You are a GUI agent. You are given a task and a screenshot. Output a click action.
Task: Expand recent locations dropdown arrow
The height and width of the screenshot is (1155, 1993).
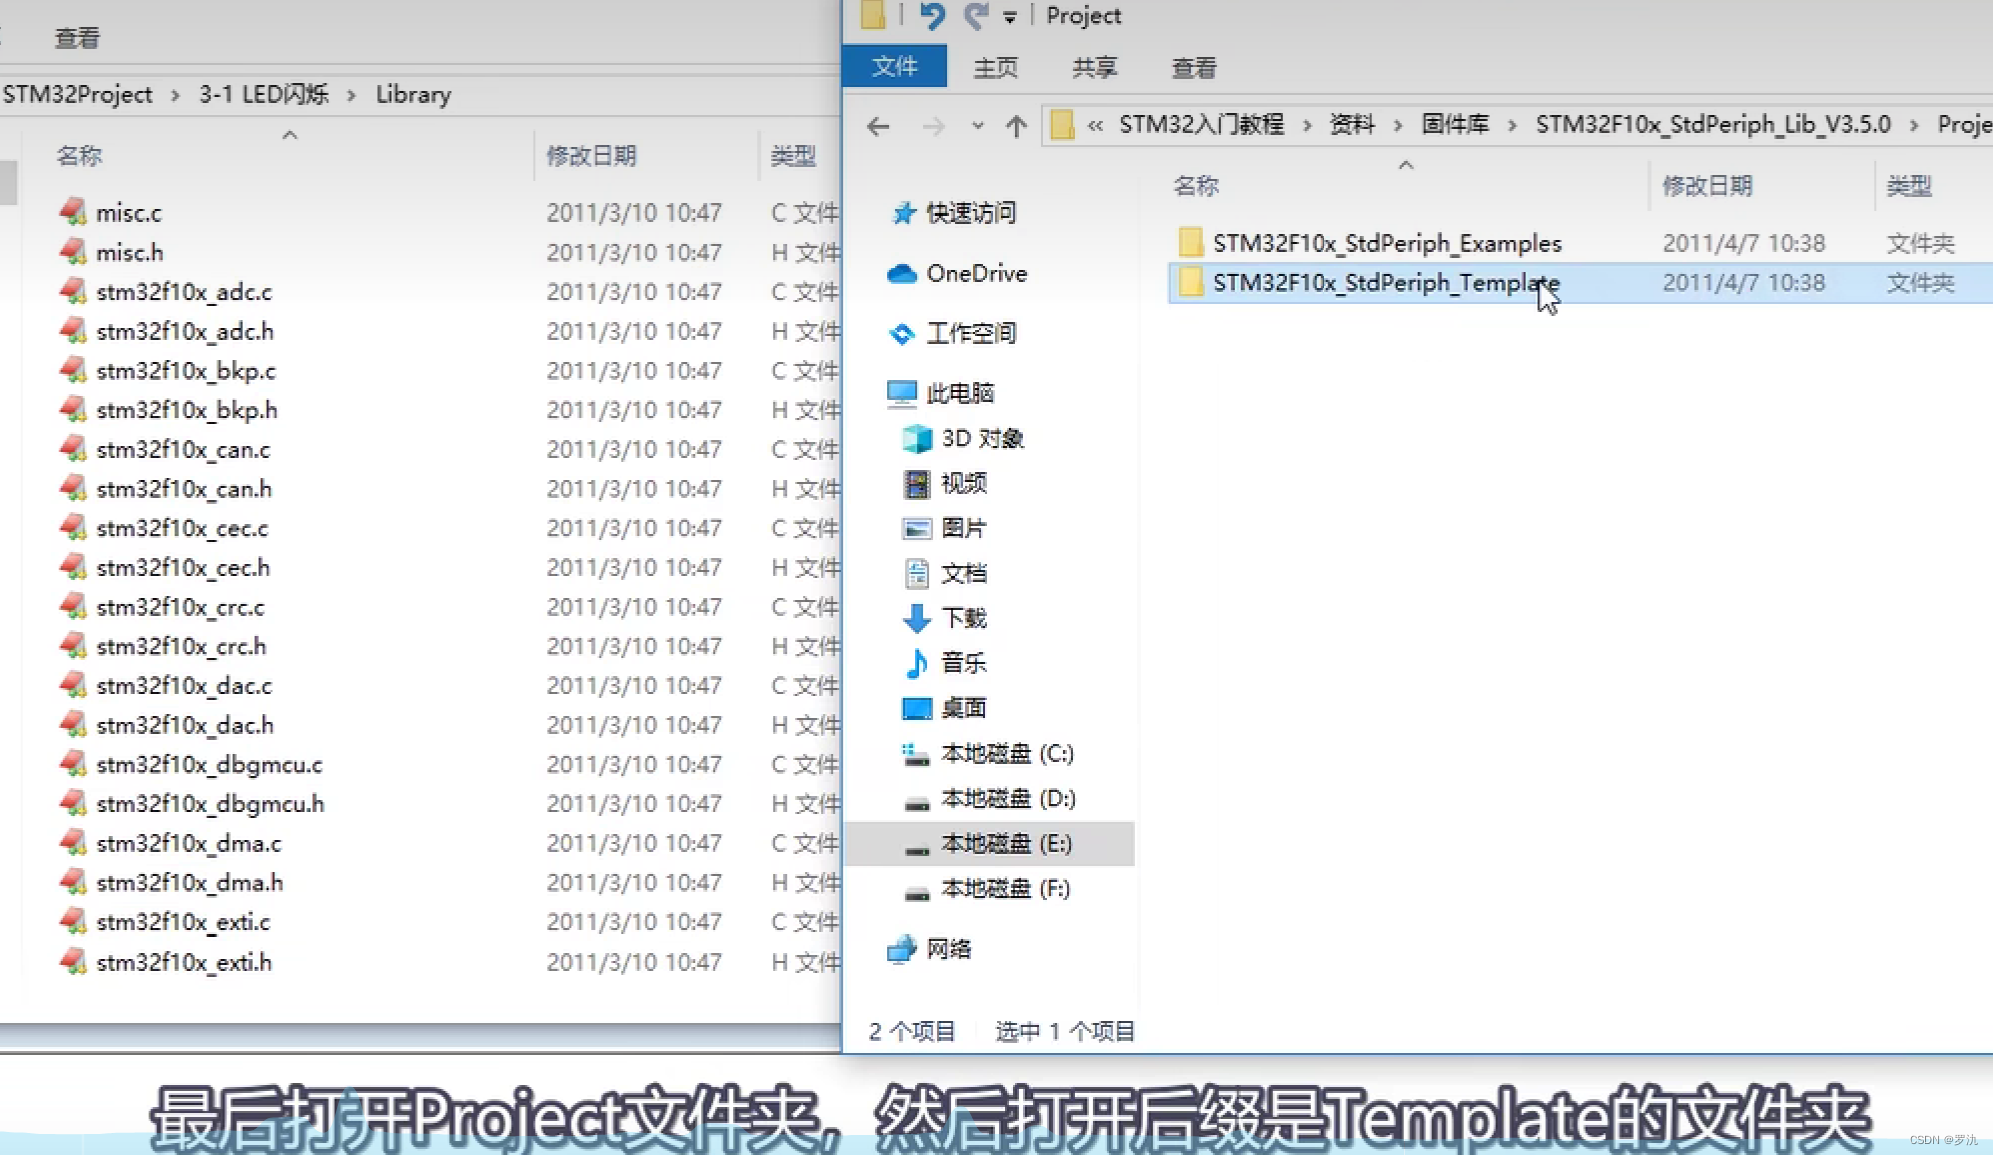977,126
